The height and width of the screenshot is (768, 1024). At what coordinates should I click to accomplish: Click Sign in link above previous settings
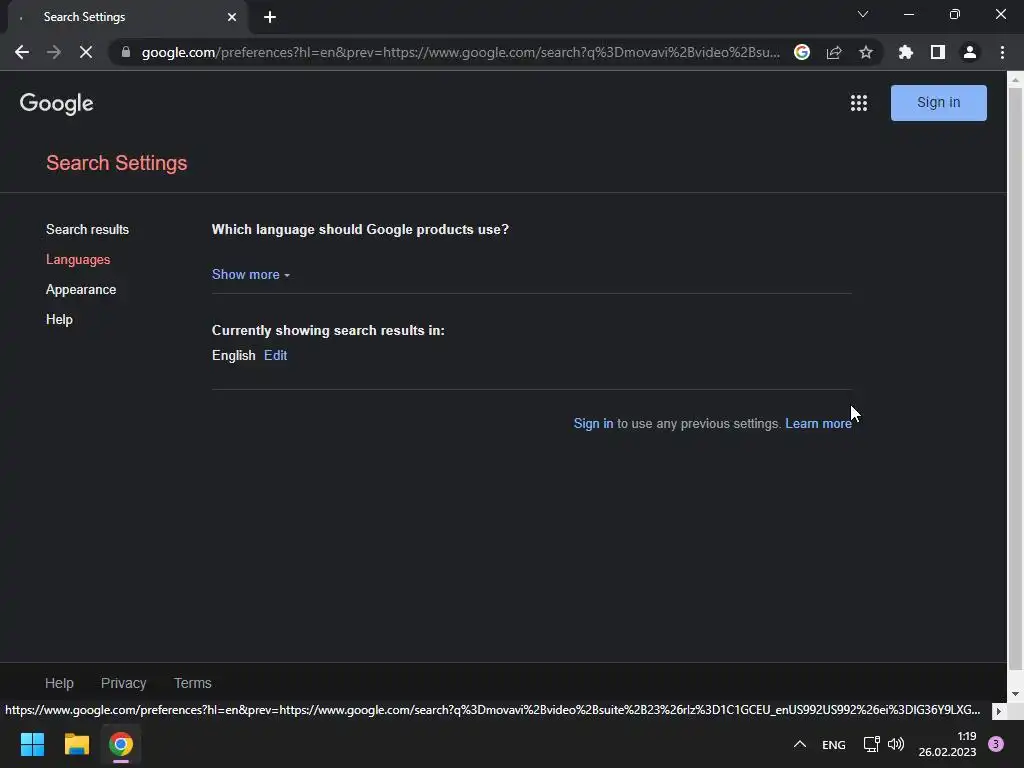click(593, 423)
